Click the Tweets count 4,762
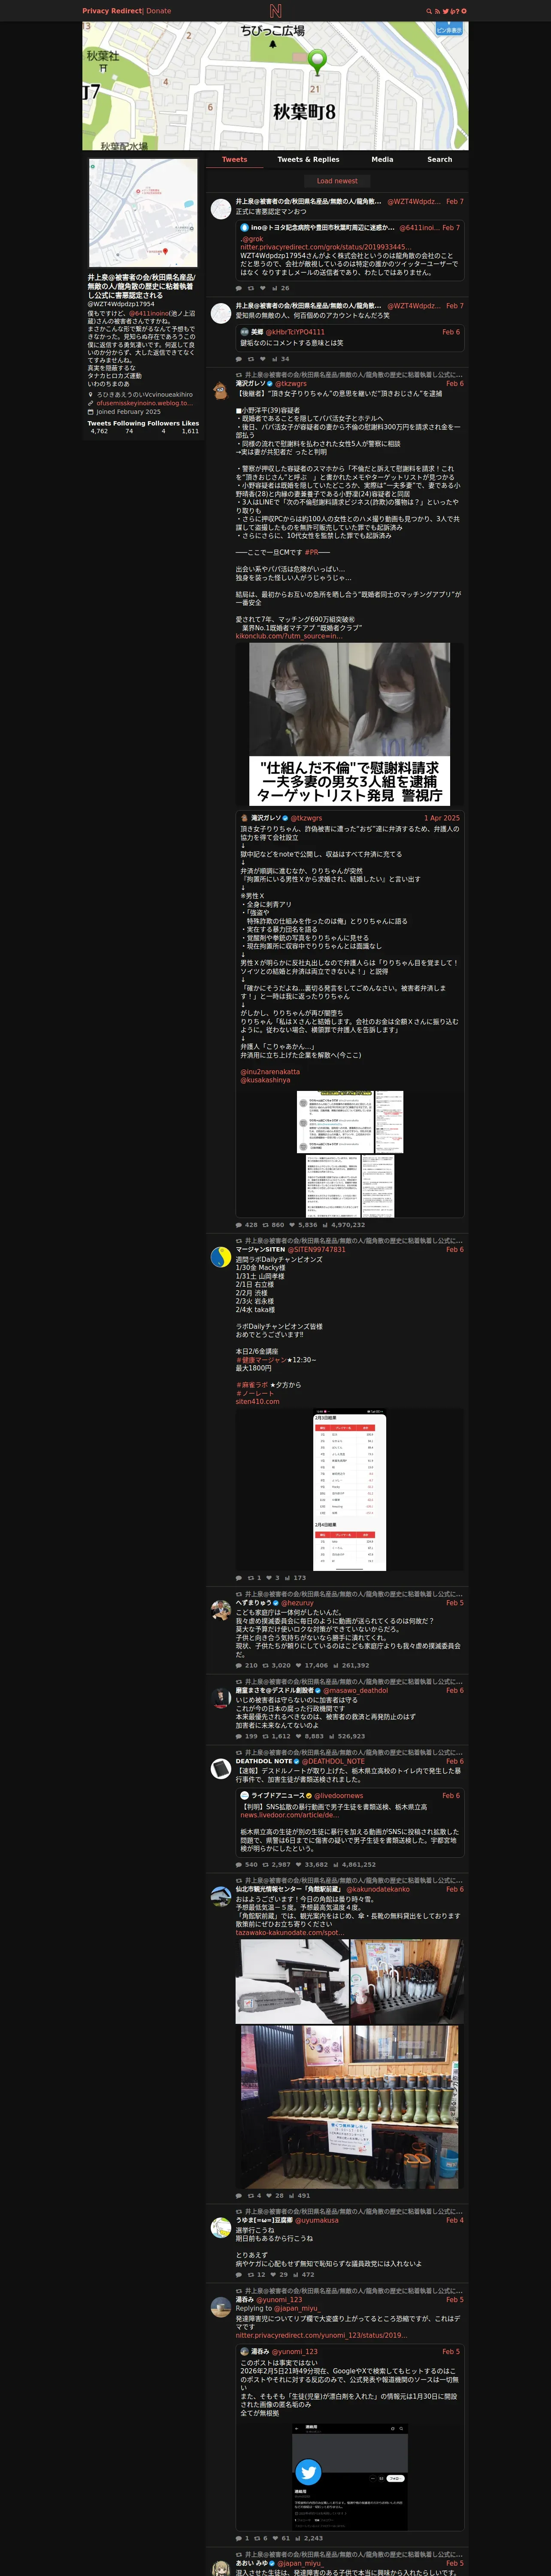The image size is (551, 2576). 99,431
